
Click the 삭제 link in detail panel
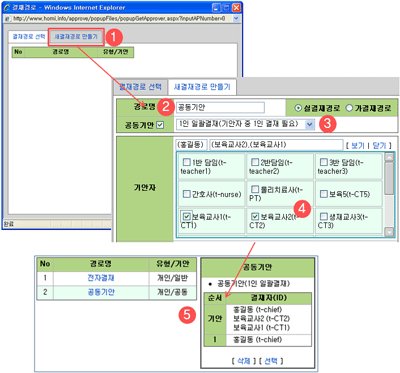pyautogui.click(x=244, y=361)
